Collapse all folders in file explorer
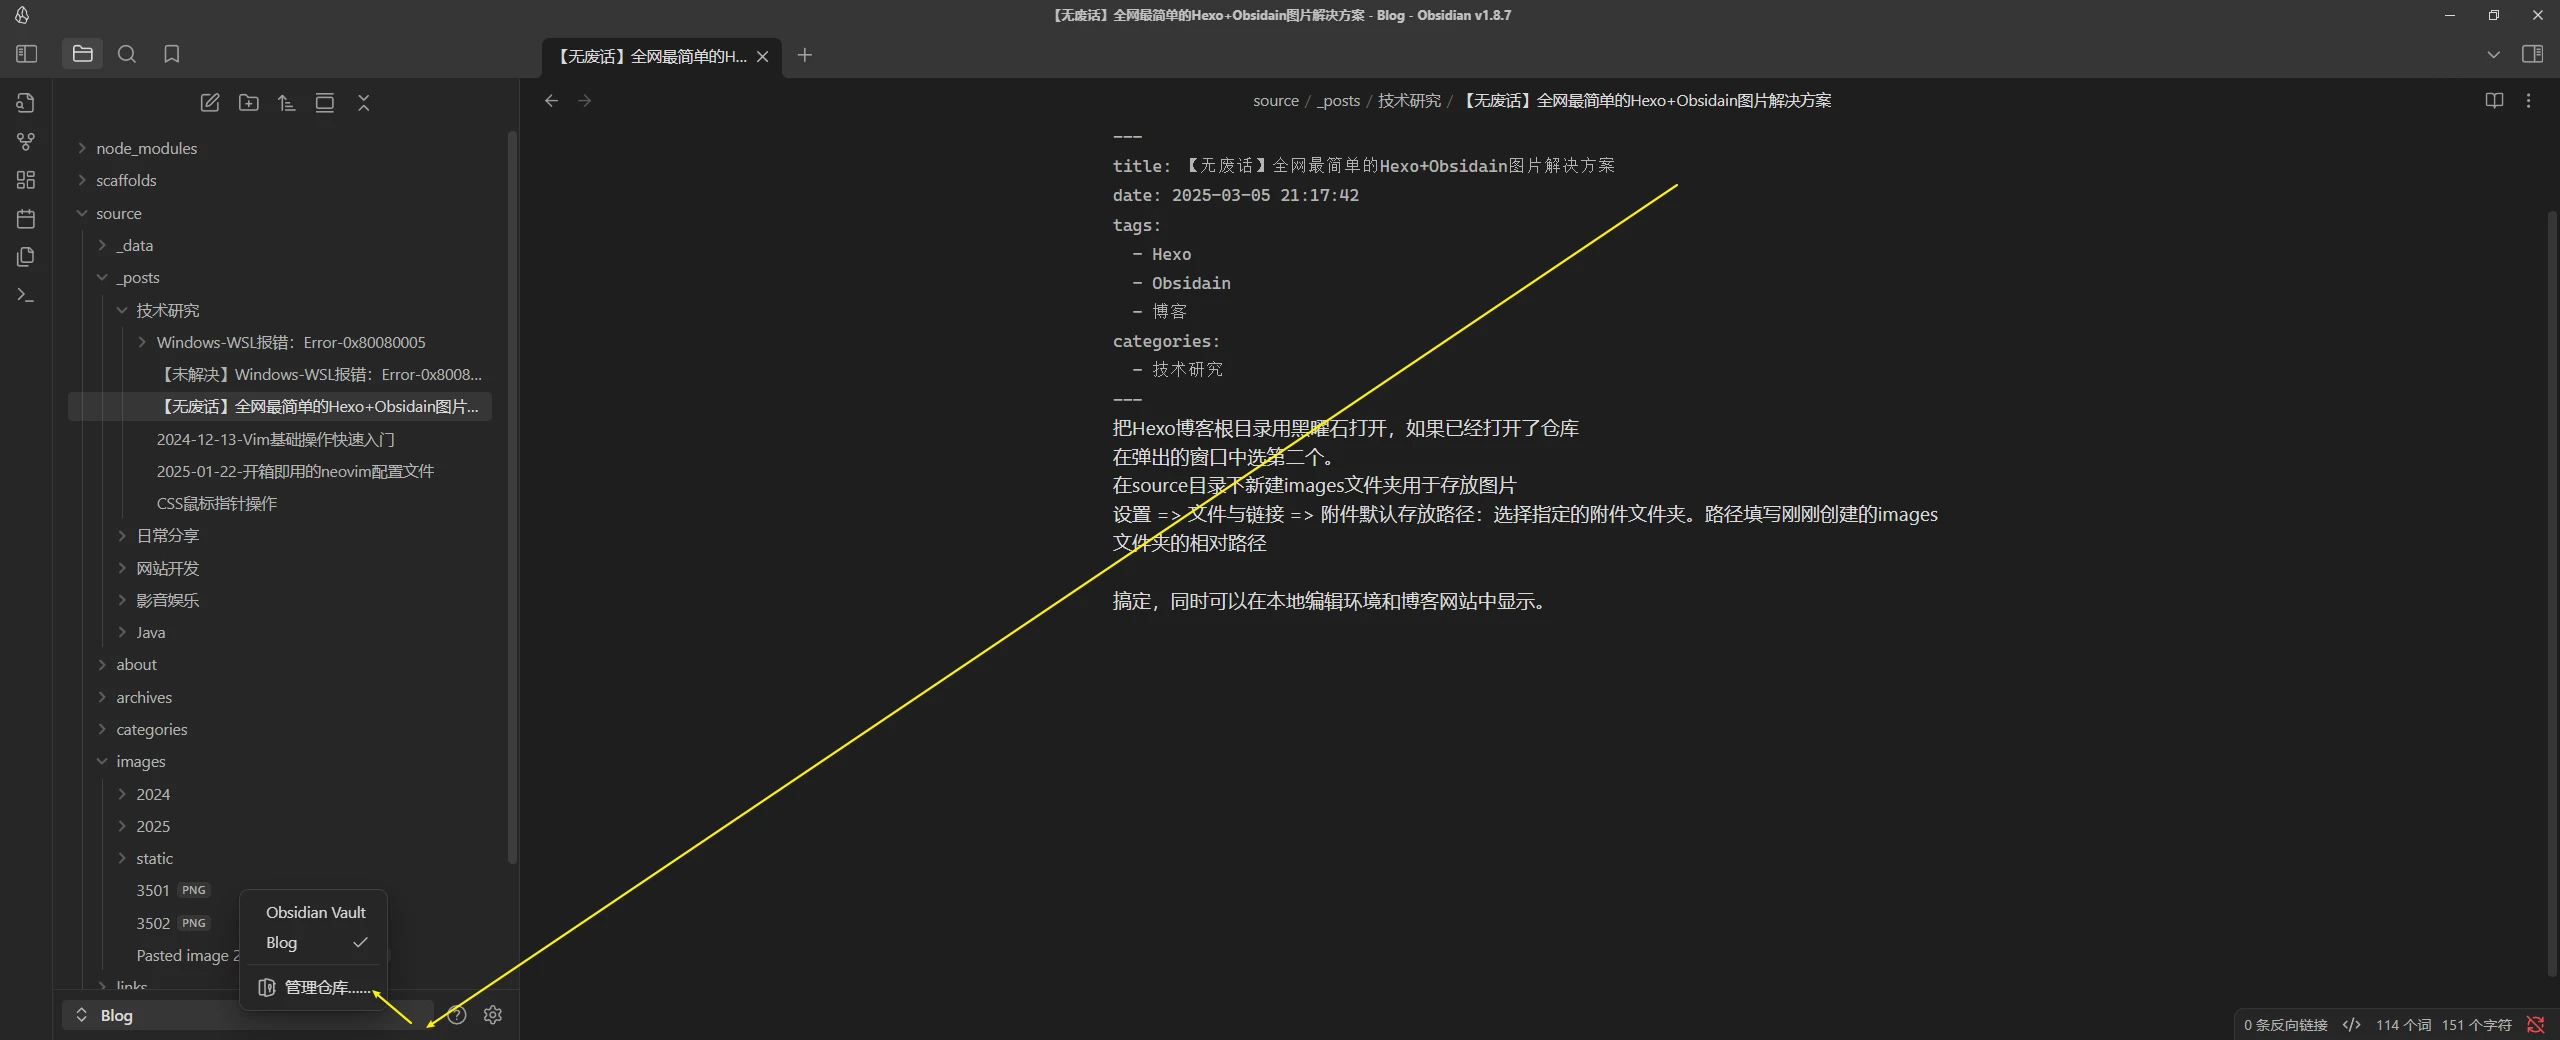The width and height of the screenshot is (2560, 1040). click(x=364, y=103)
